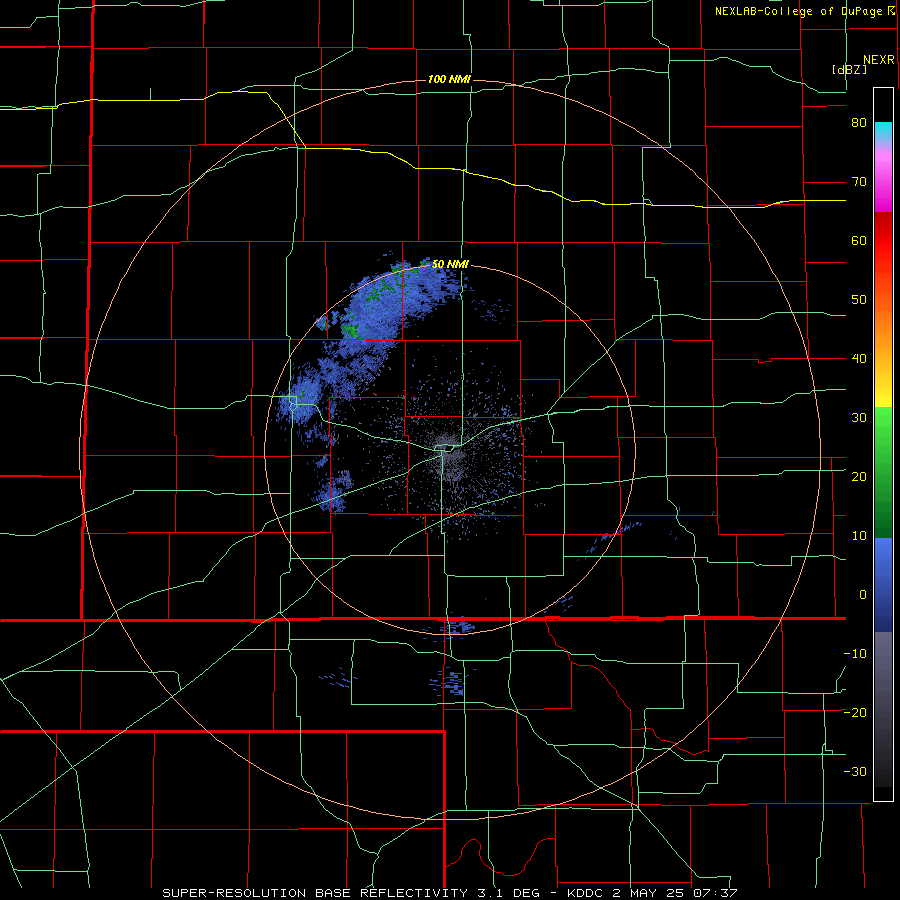This screenshot has width=900, height=900.
Task: Click the 20 value on the dBZ scale
Action: coord(859,476)
